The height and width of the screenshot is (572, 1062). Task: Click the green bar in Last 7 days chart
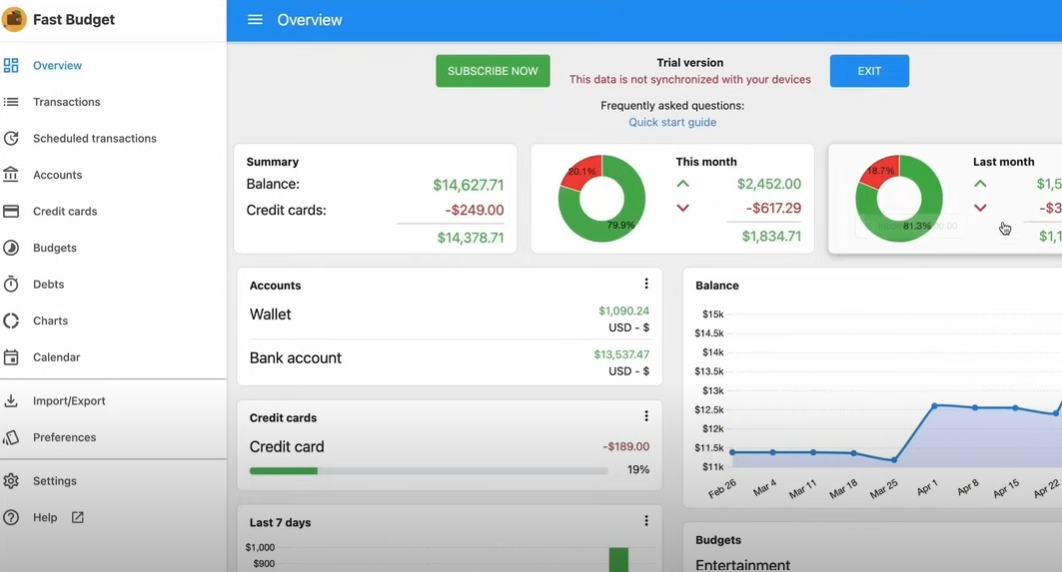618,560
